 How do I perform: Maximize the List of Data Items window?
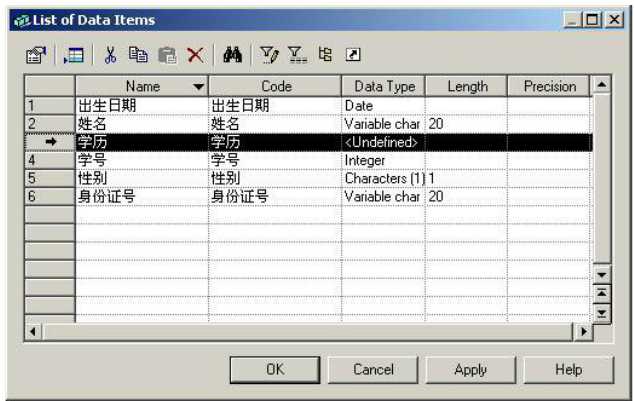(593, 19)
